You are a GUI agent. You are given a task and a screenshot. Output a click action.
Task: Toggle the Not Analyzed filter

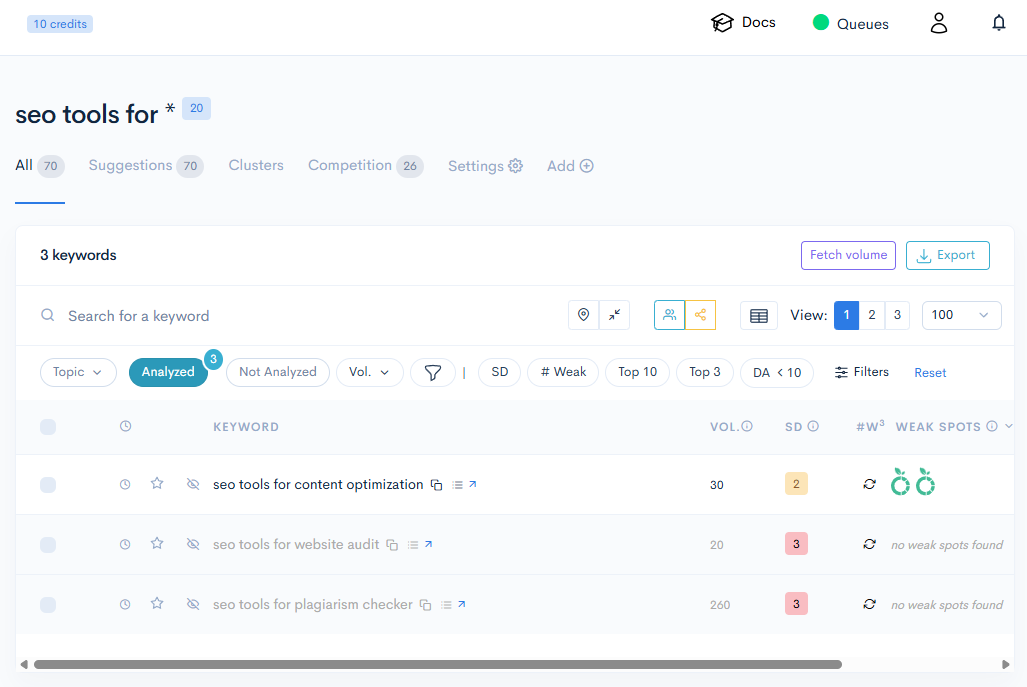tap(278, 372)
